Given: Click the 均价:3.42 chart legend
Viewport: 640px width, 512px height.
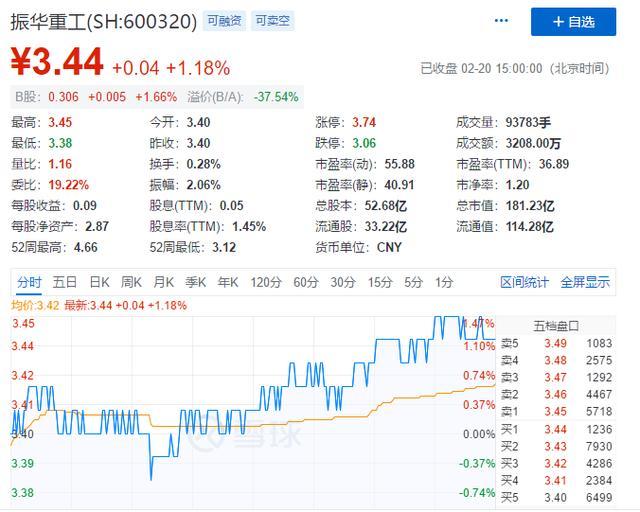Looking at the screenshot, I should [x=35, y=305].
